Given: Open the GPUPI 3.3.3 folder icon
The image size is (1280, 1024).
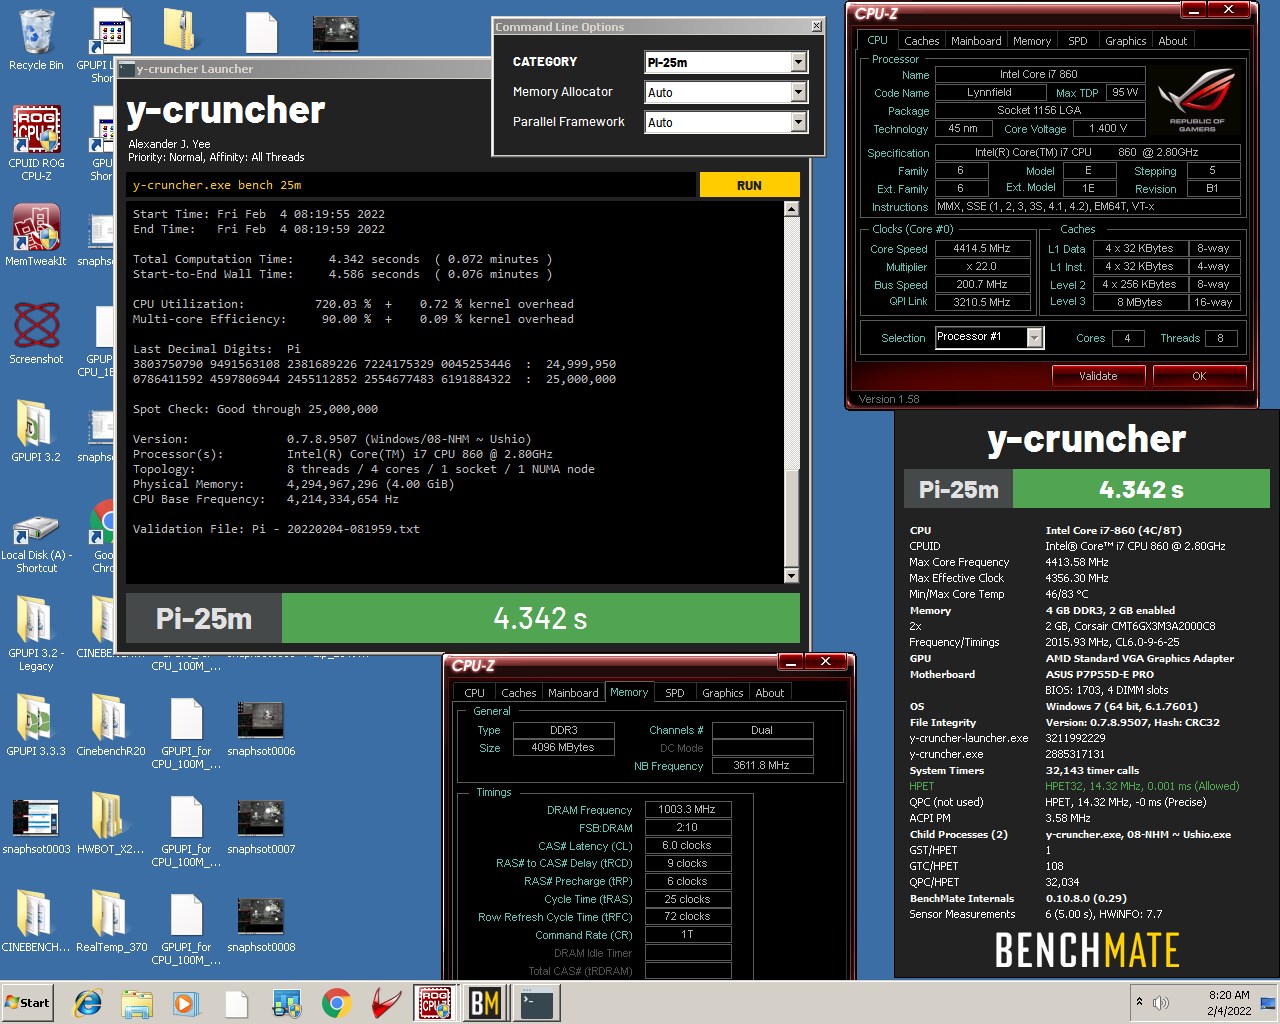Looking at the screenshot, I should tap(36, 726).
